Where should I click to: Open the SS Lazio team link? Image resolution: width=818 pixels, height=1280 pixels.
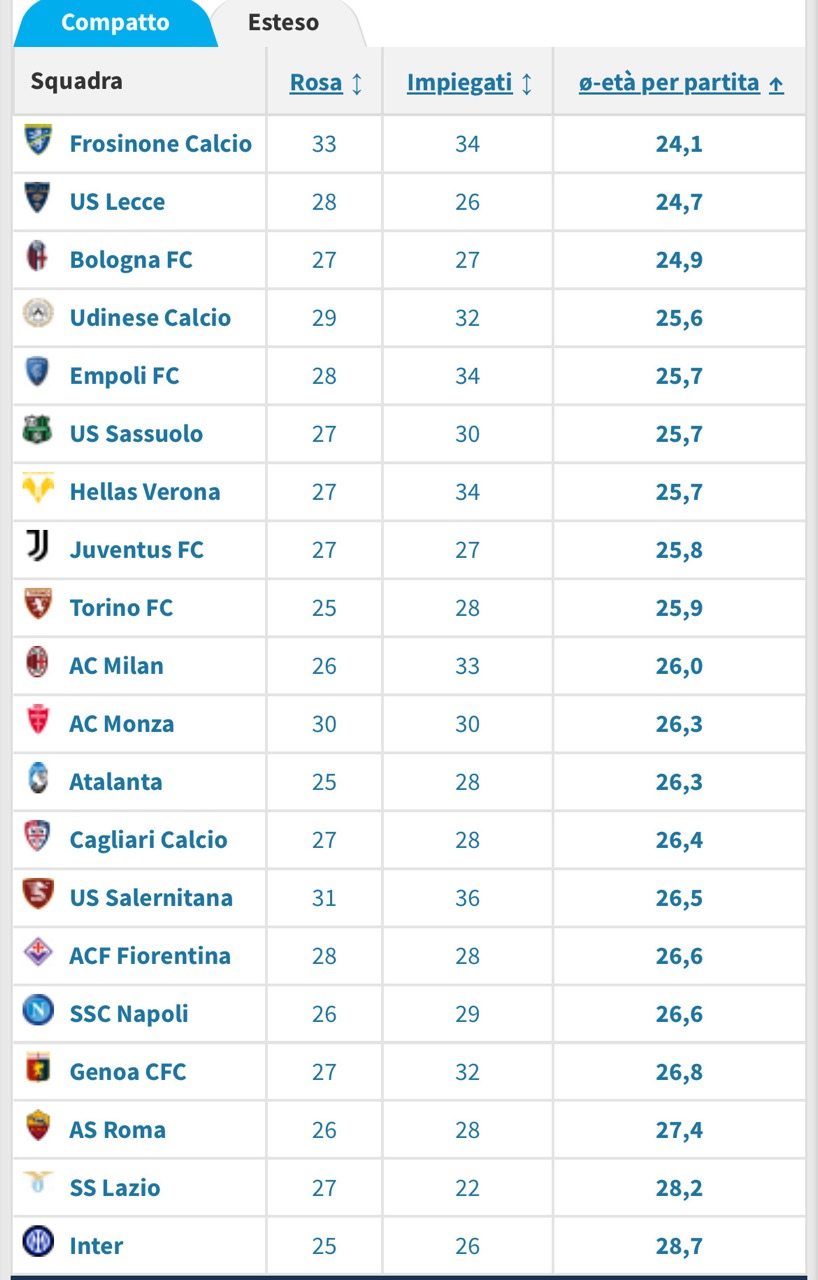[115, 1188]
